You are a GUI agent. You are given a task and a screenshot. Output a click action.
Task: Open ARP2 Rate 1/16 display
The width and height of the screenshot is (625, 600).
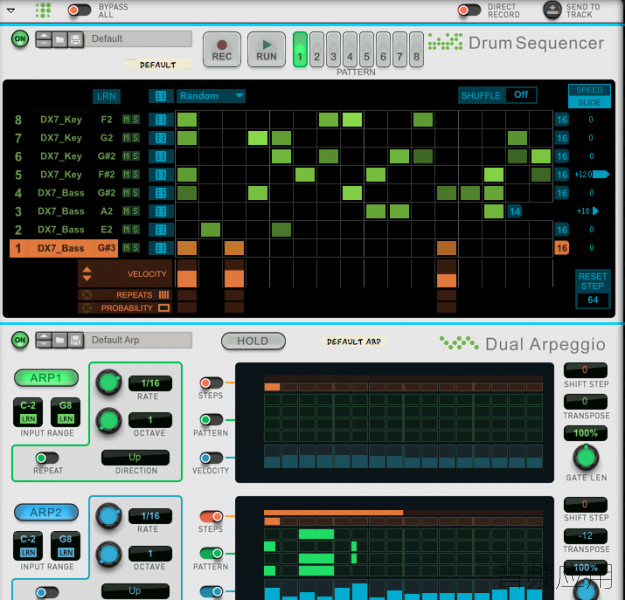click(x=150, y=516)
